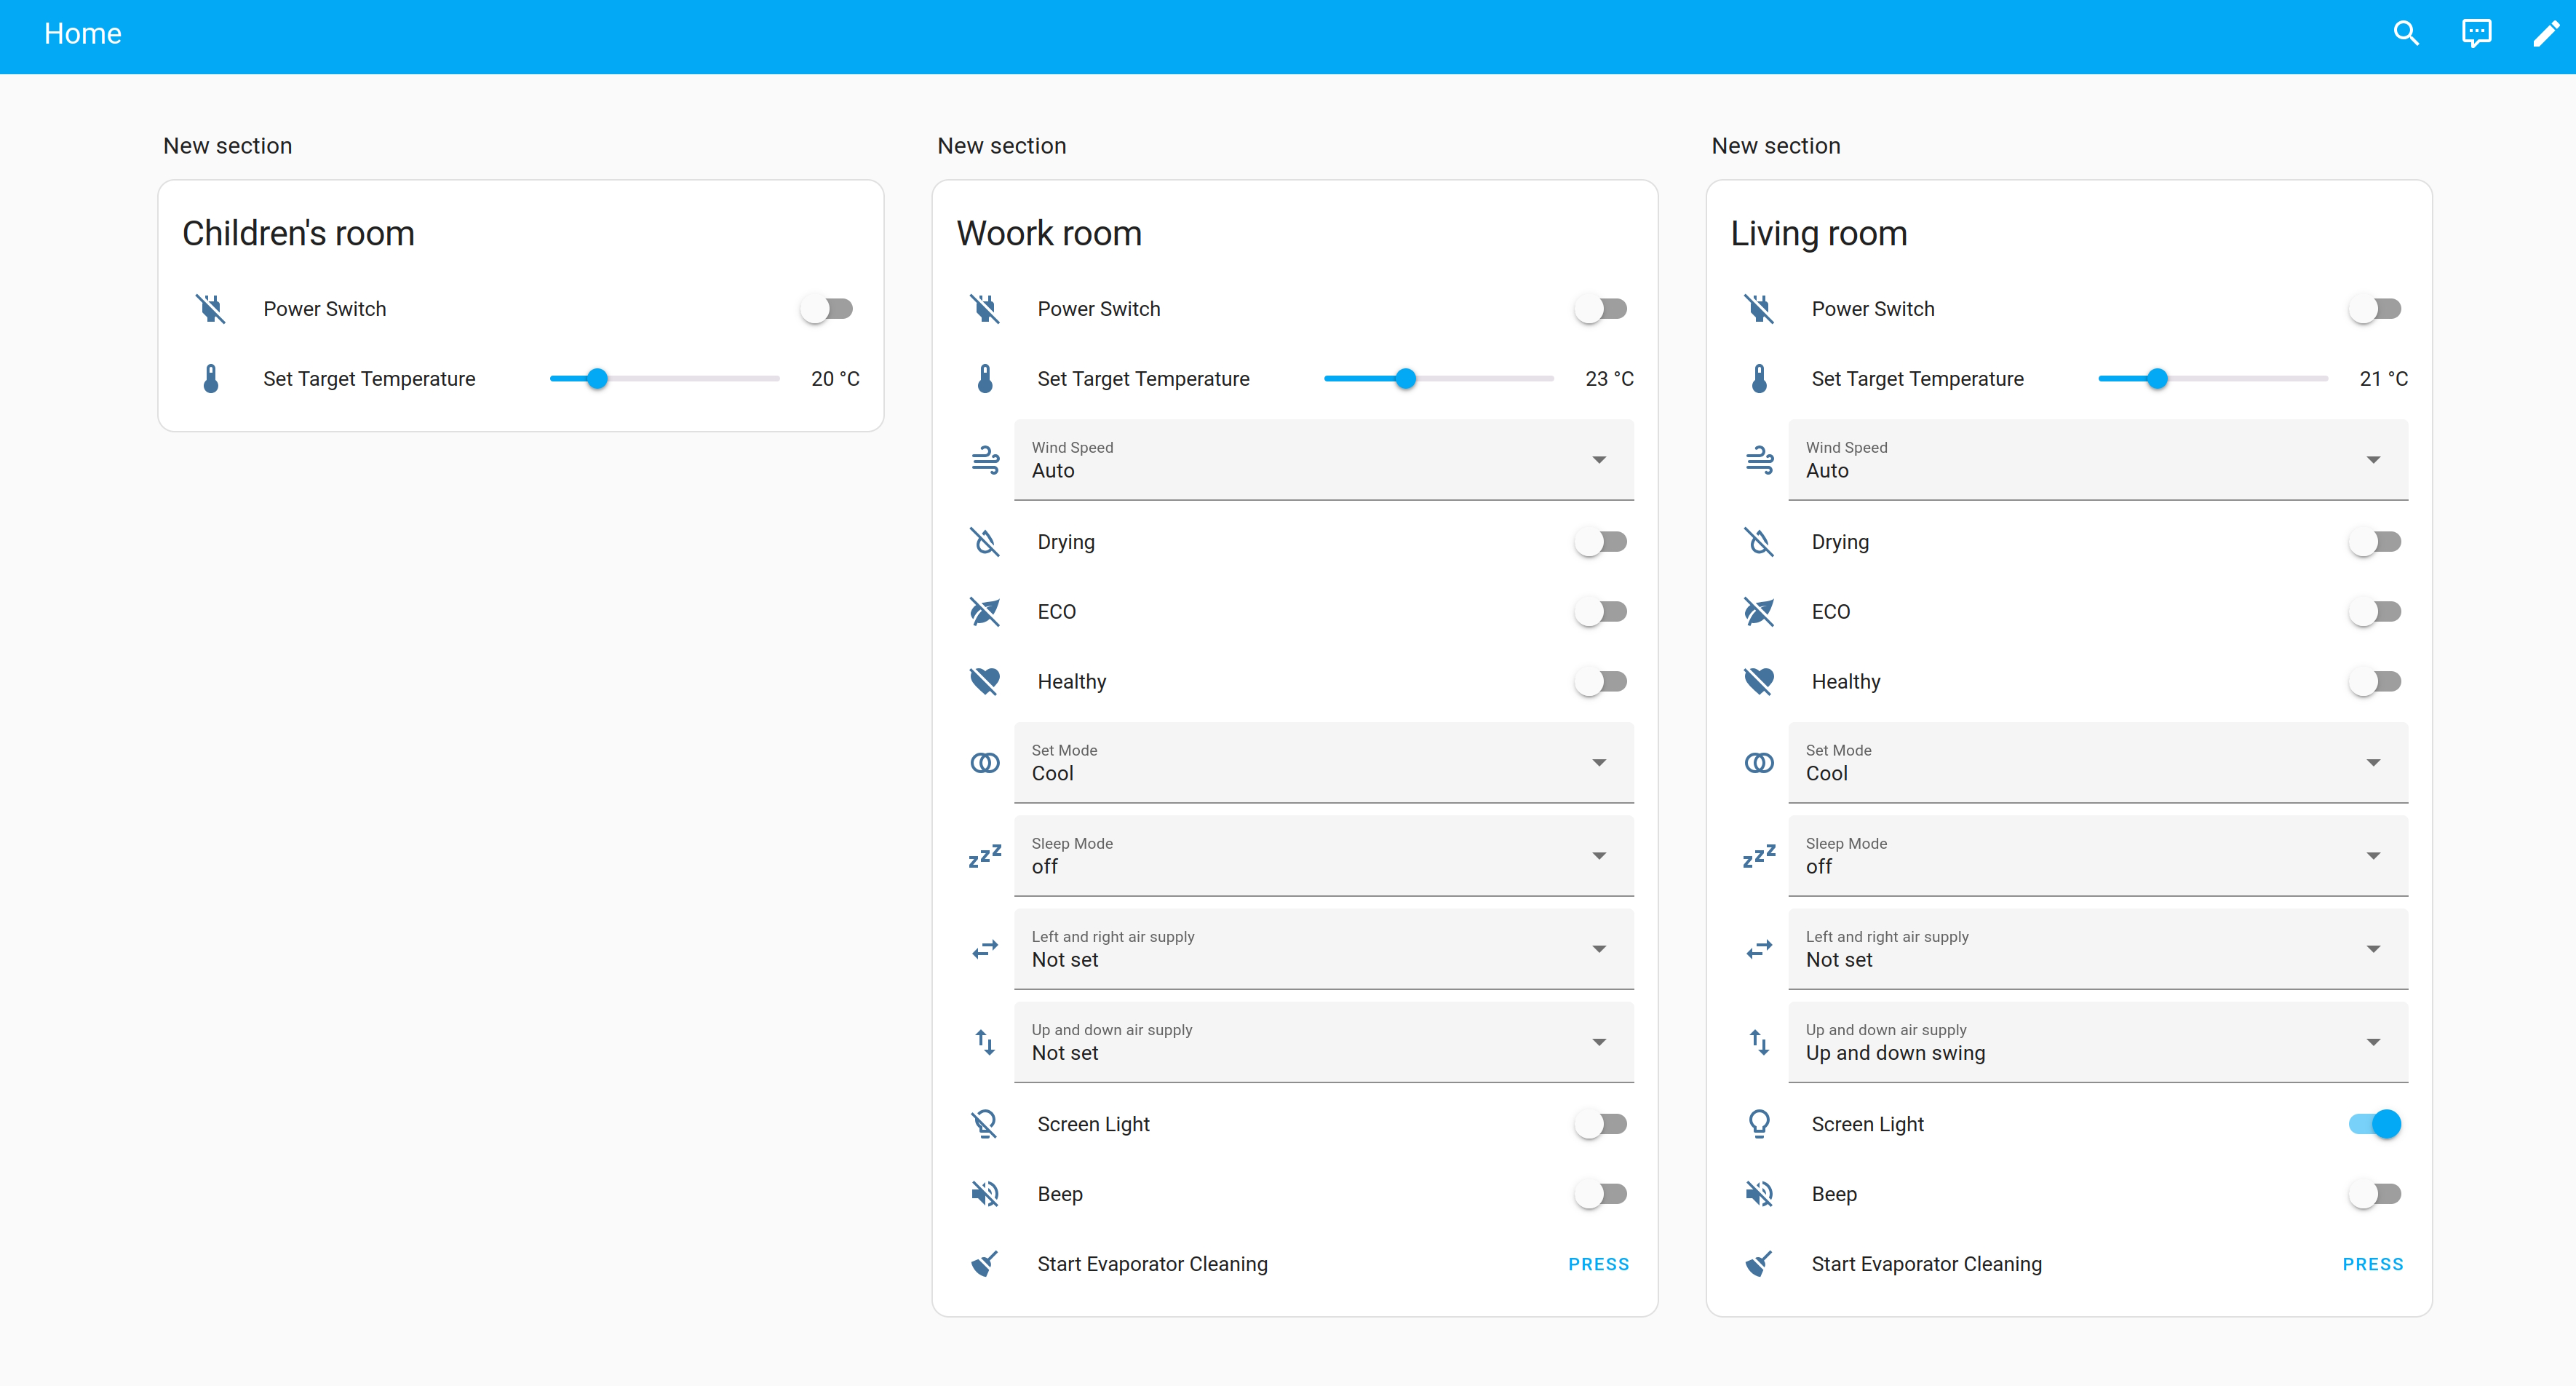
Task: Click the Living room card title
Action: [x=1819, y=233]
